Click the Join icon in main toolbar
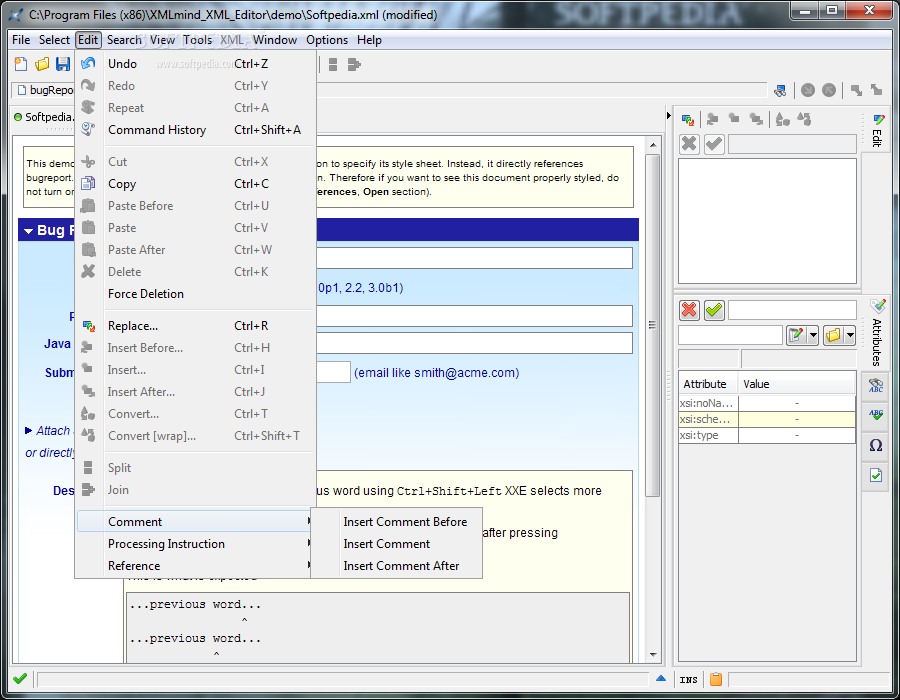The width and height of the screenshot is (900, 700). coord(354,65)
